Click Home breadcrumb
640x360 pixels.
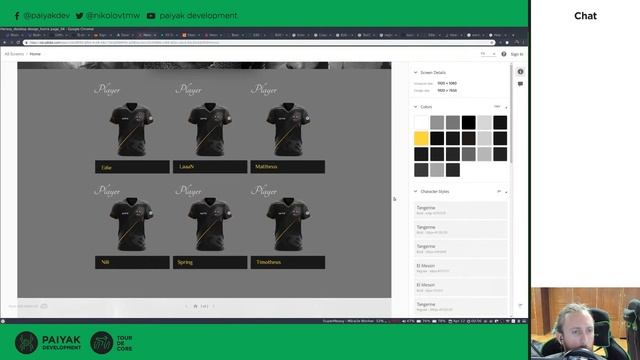(x=35, y=54)
